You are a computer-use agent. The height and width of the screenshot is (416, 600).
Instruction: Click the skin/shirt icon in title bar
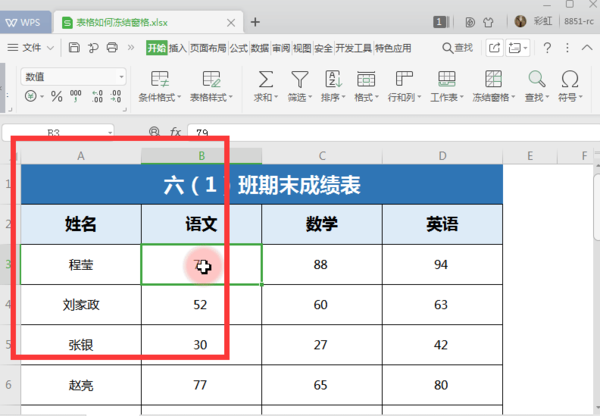click(488, 22)
